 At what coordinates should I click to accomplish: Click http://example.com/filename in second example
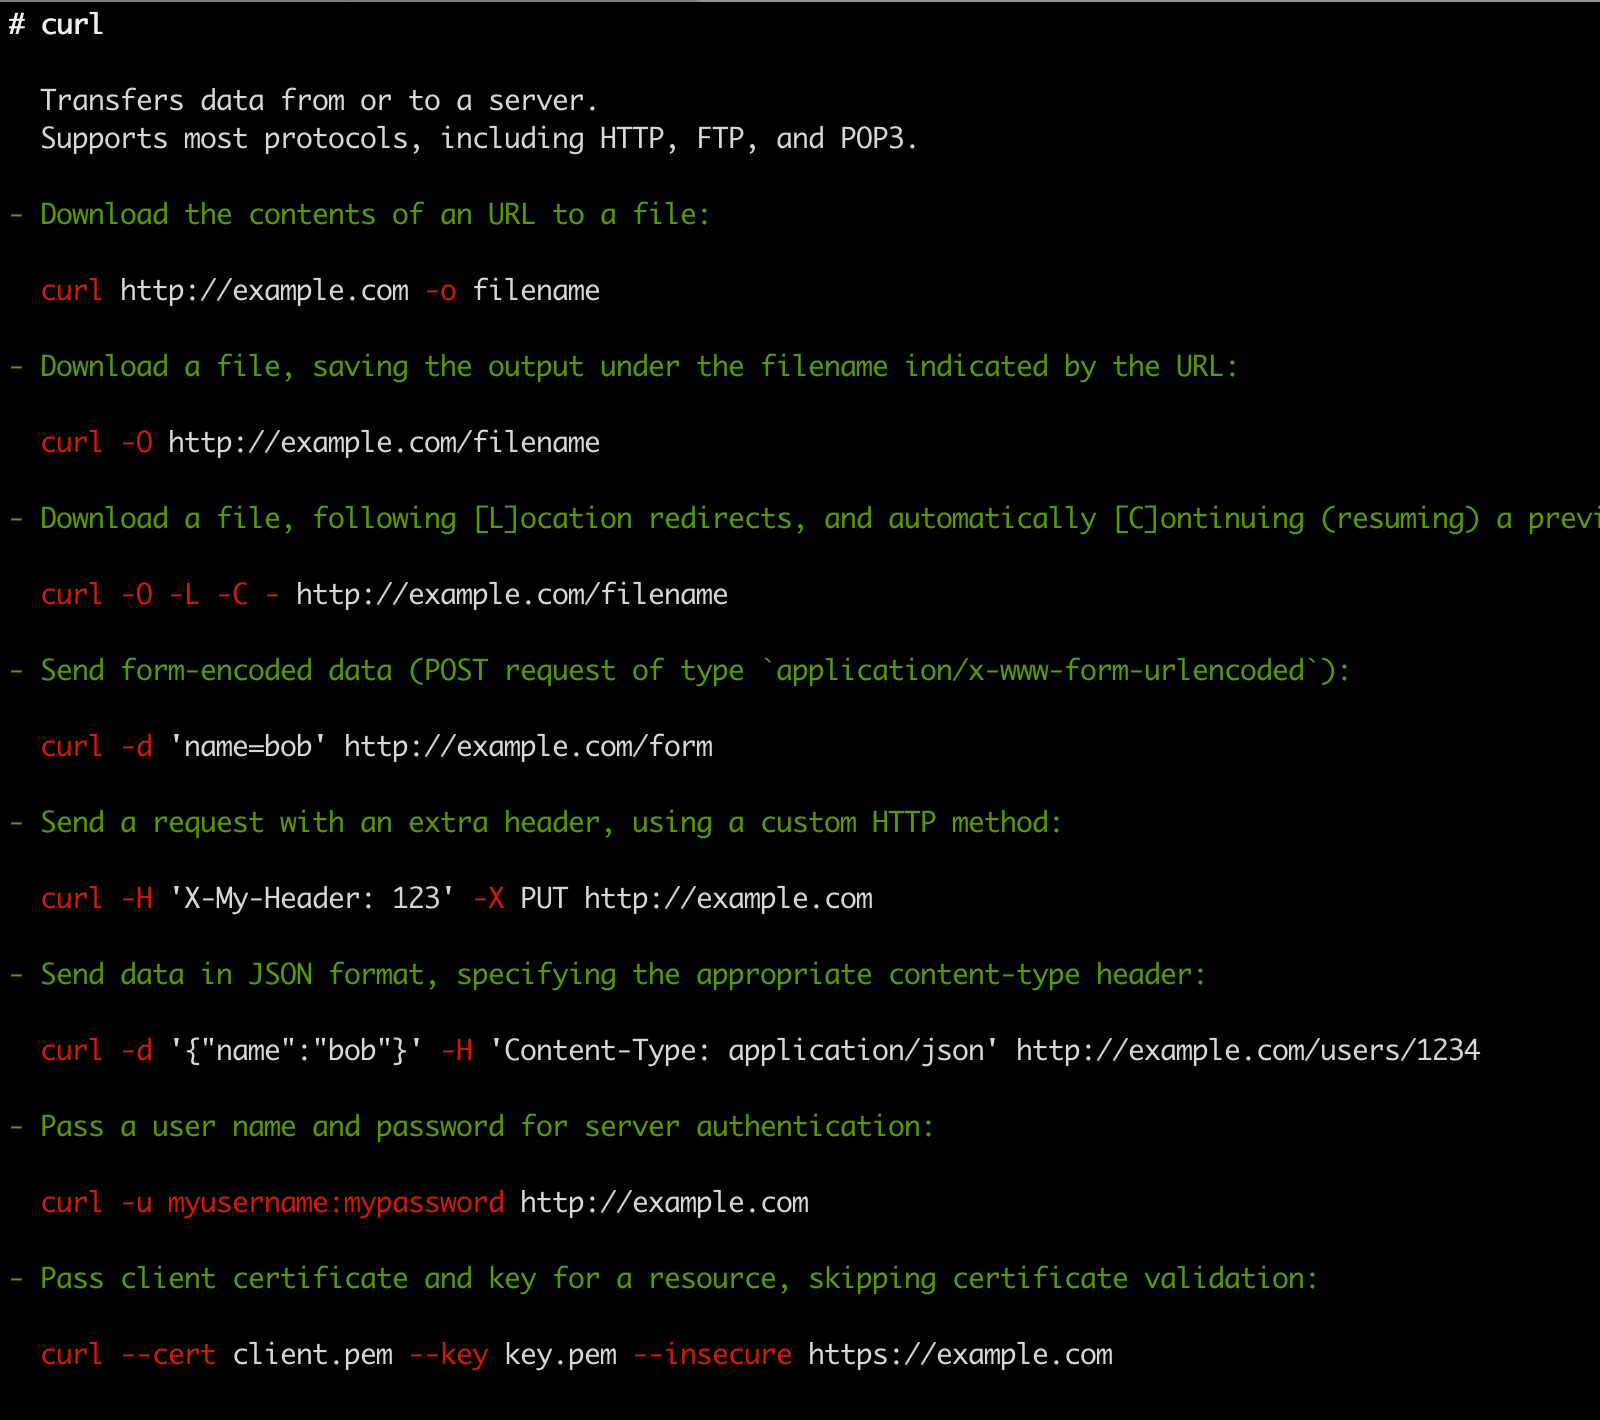(384, 442)
